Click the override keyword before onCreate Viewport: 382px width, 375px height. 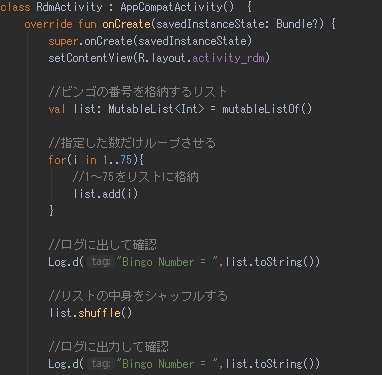(48, 24)
